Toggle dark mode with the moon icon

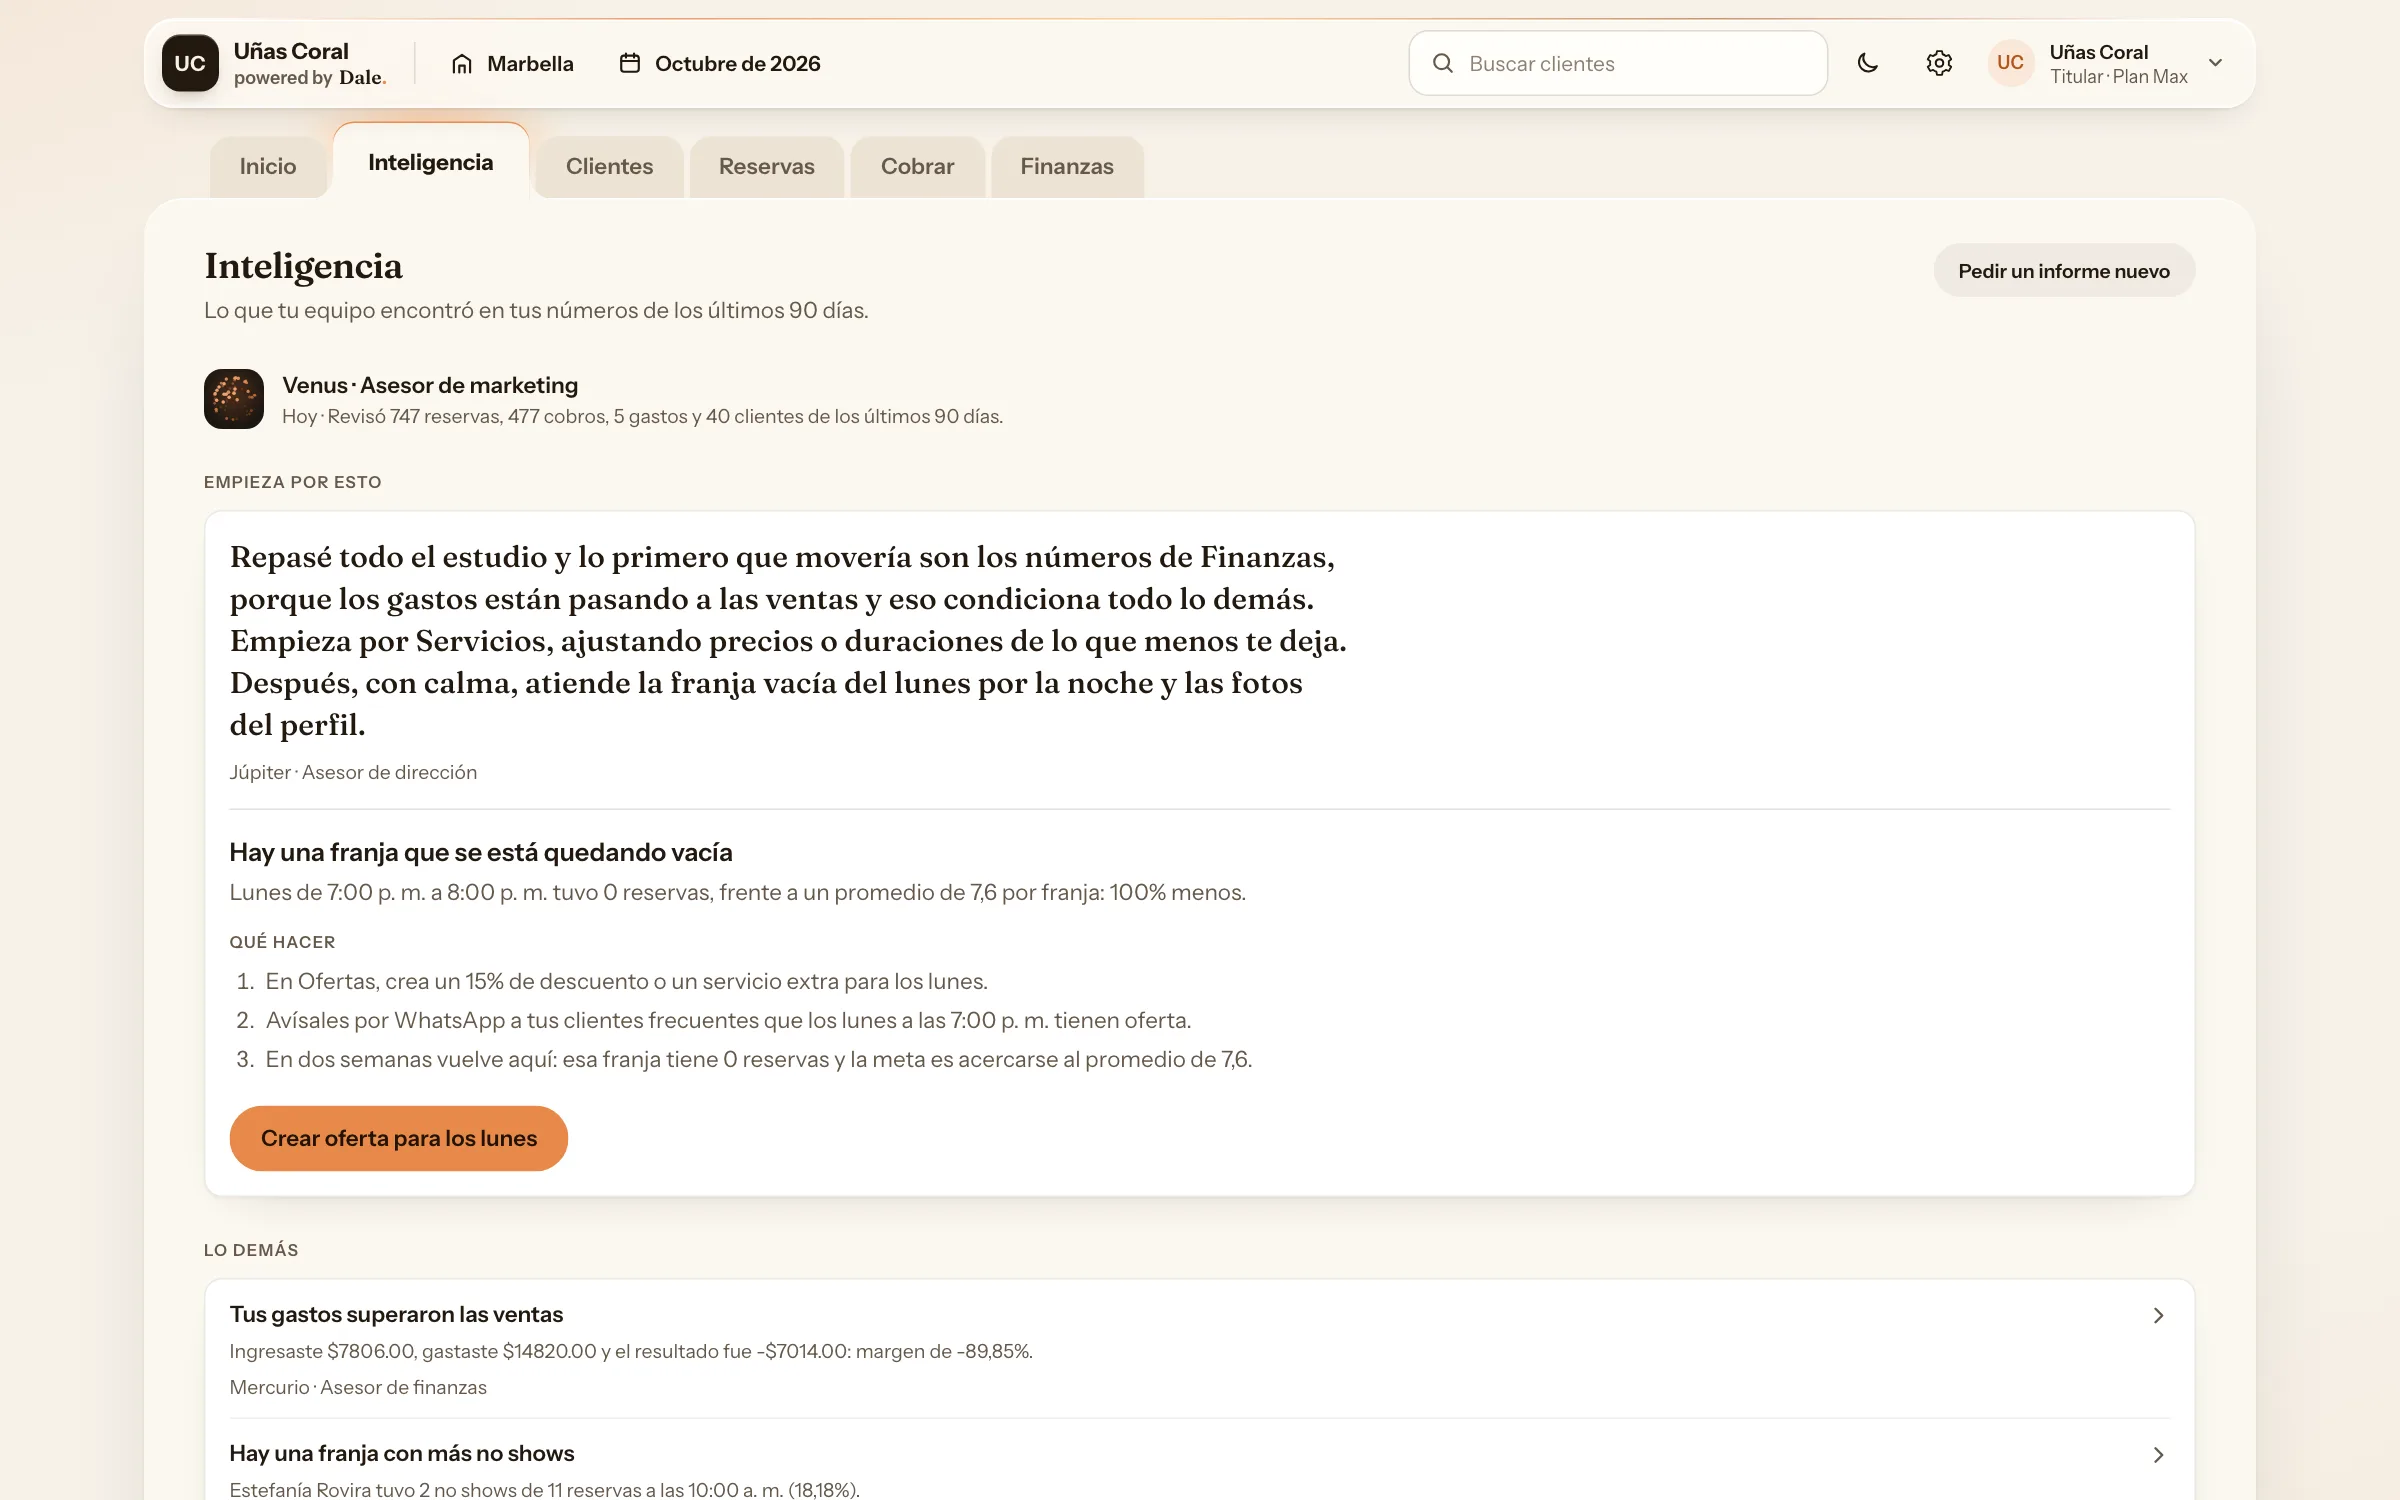tap(1867, 63)
